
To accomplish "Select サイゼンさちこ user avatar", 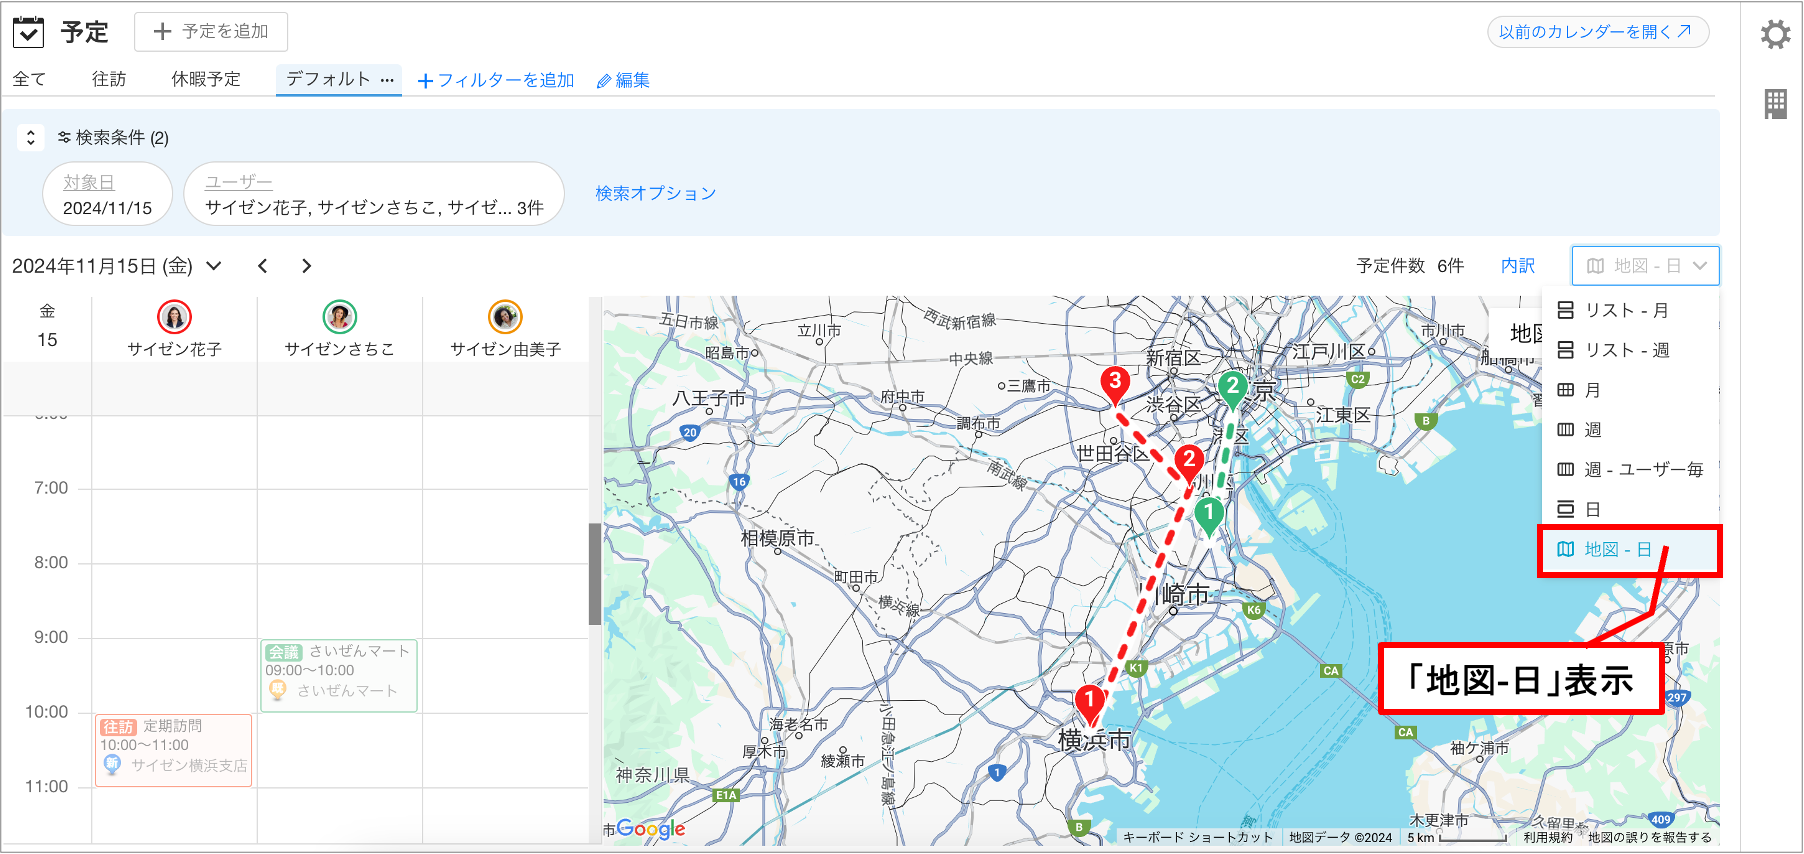I will (340, 317).
